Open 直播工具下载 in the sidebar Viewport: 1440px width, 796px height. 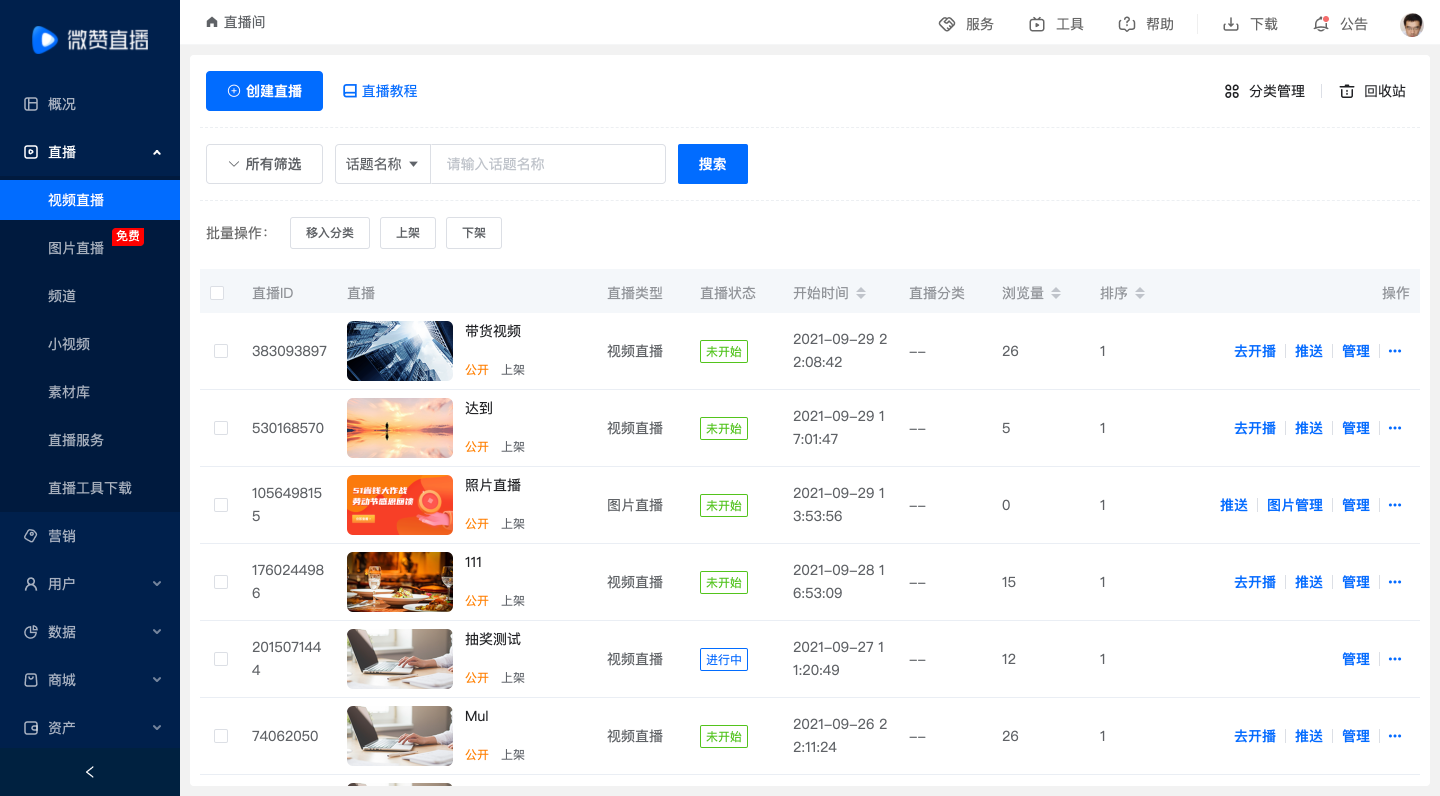(x=90, y=488)
